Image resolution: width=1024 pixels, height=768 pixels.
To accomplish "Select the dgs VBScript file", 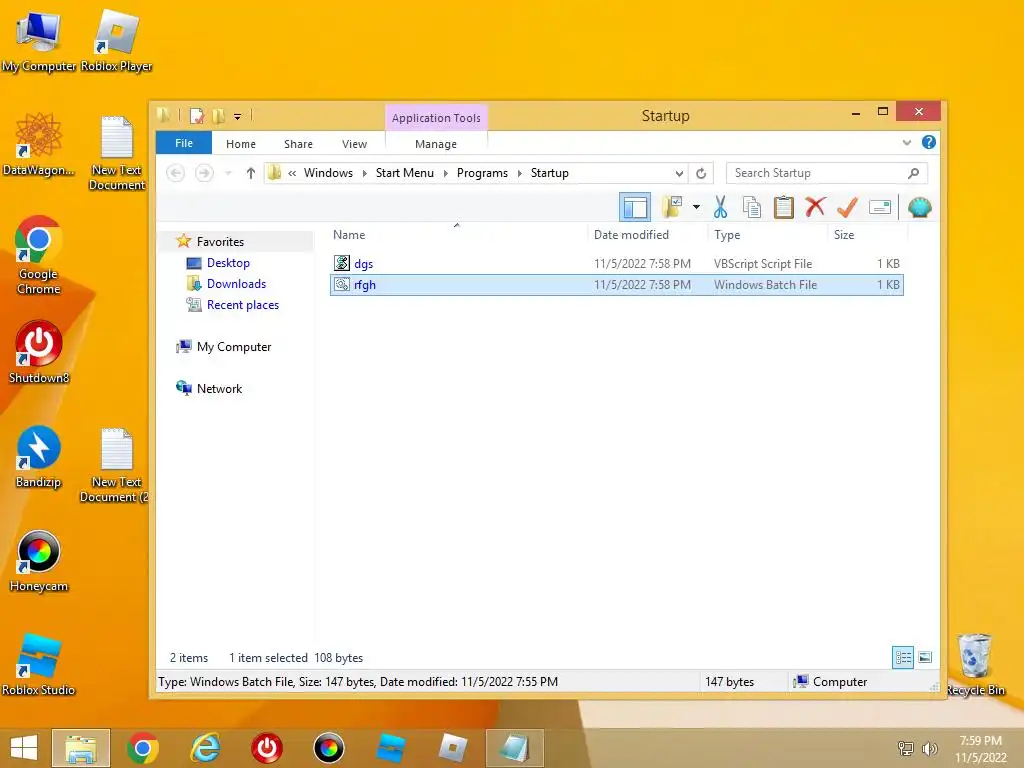I will [617, 264].
